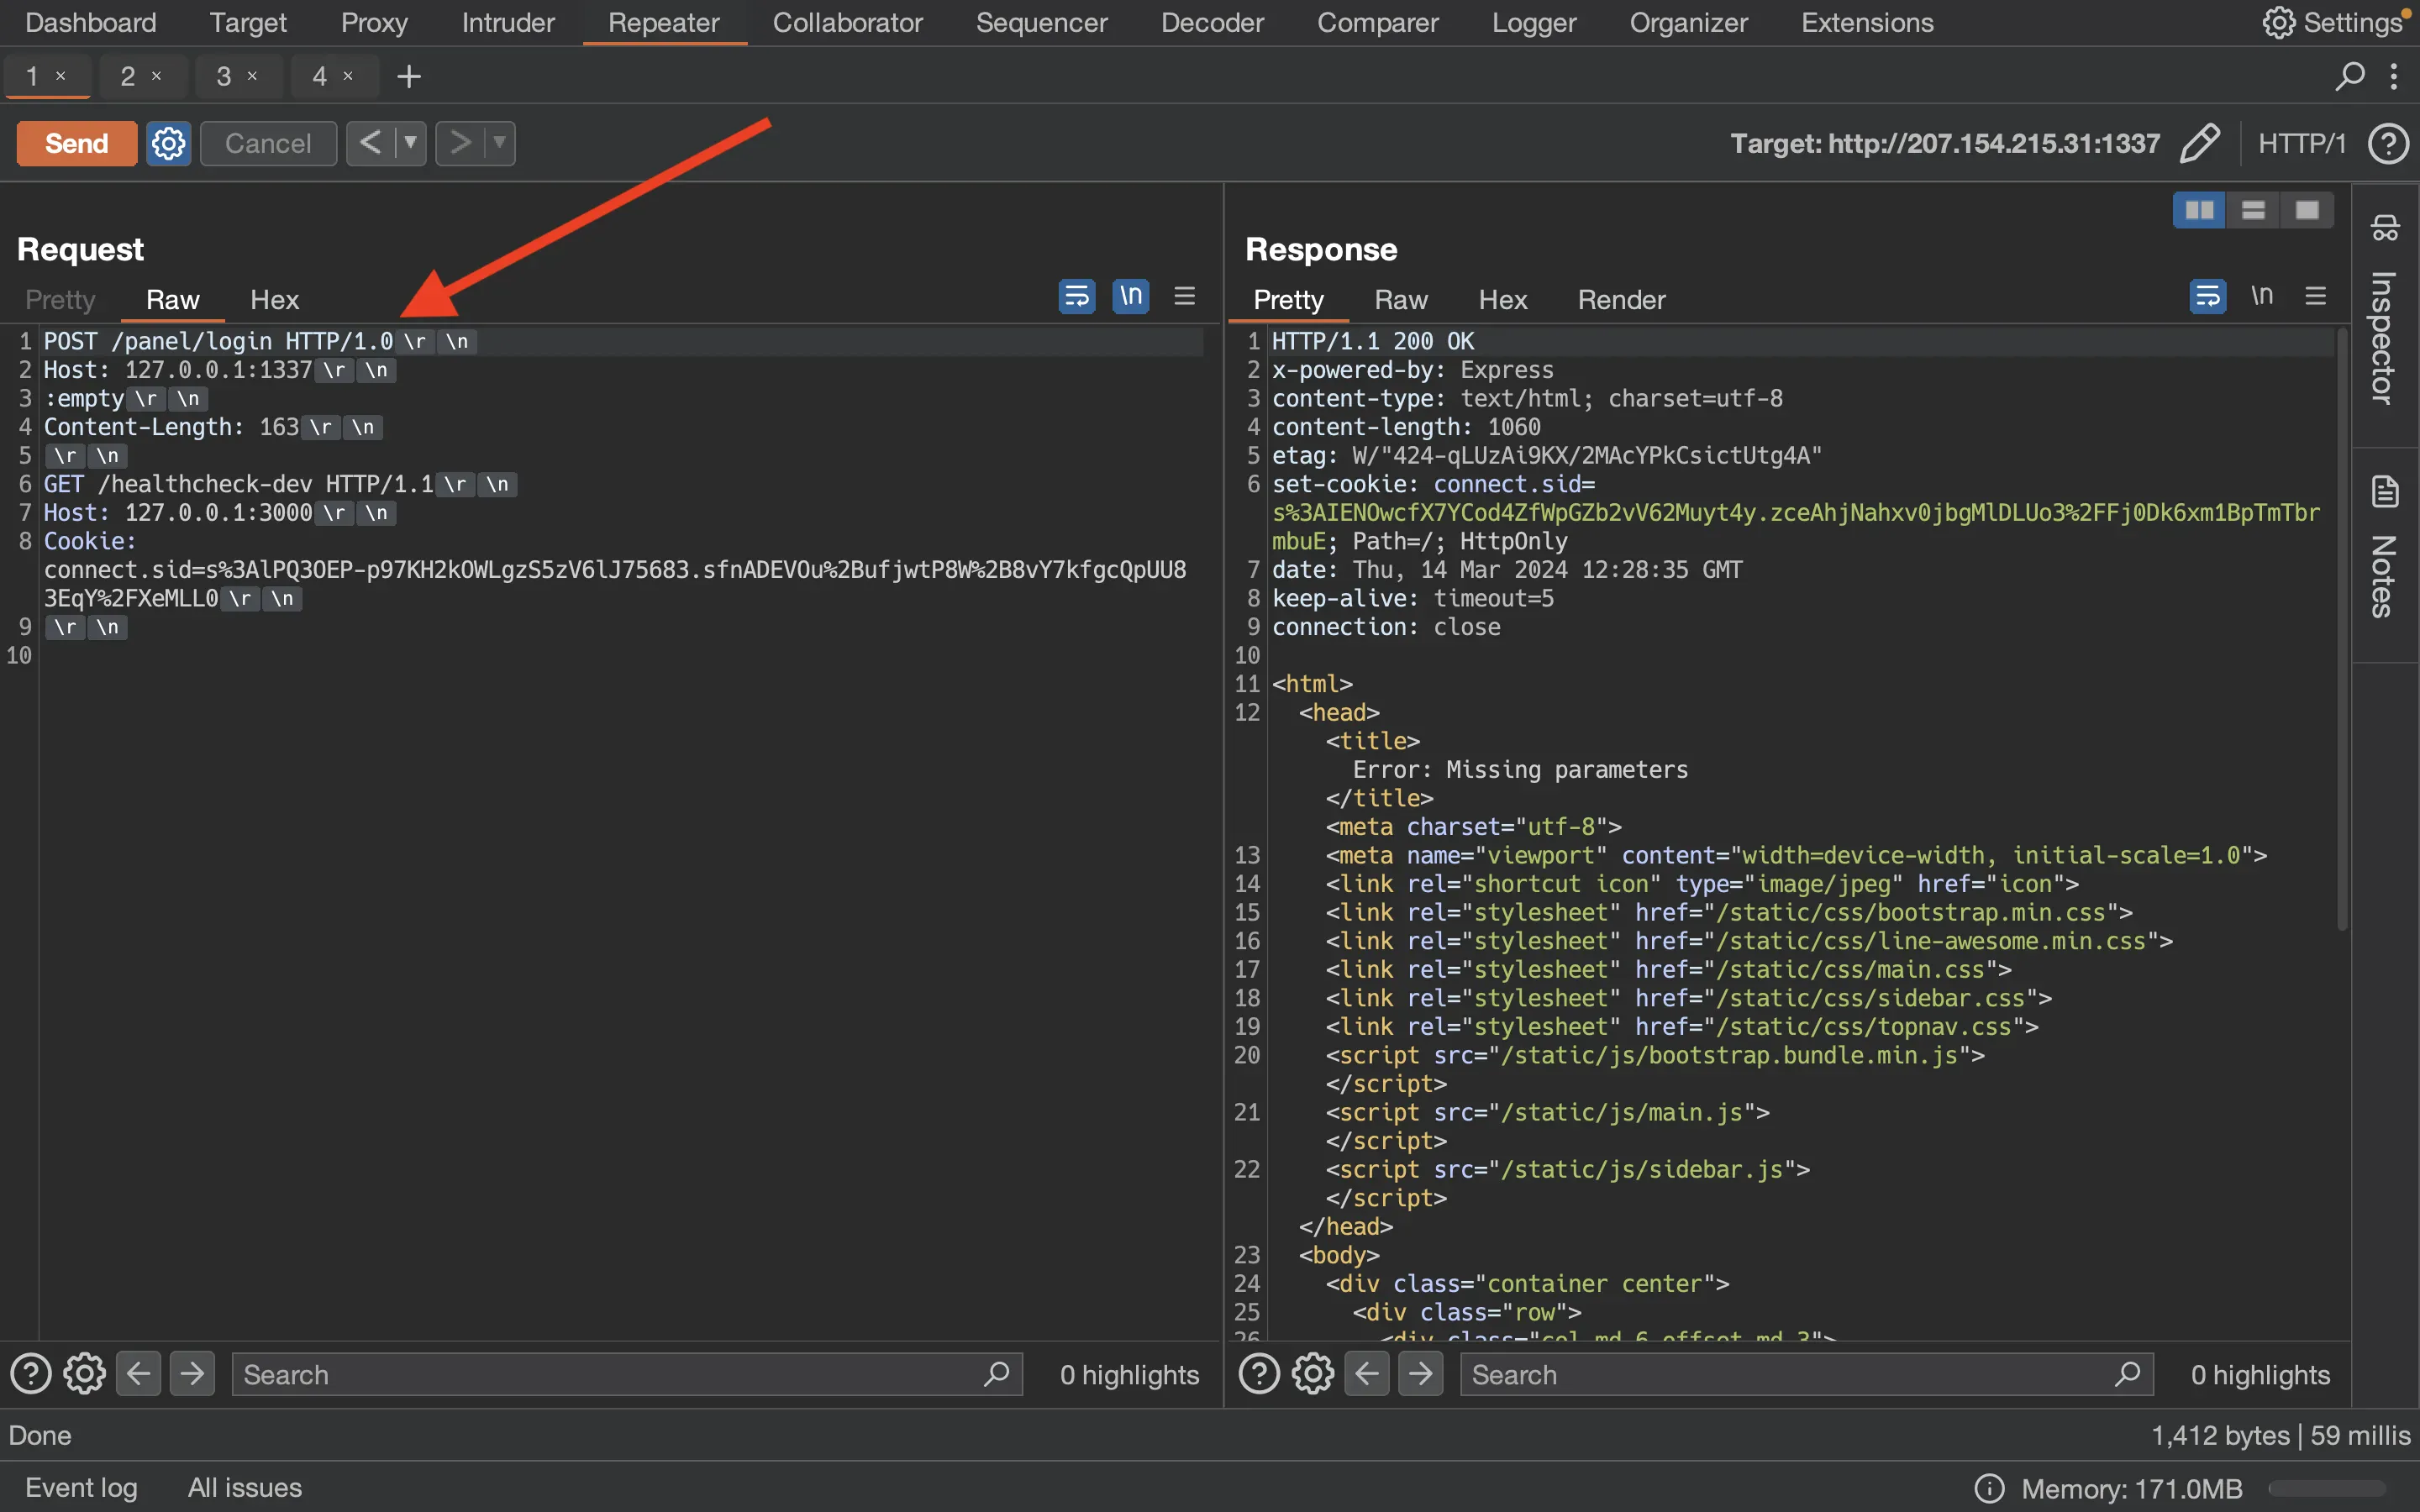Open request editor hamburger options menu
This screenshot has height=1512, width=2420.
click(1185, 296)
